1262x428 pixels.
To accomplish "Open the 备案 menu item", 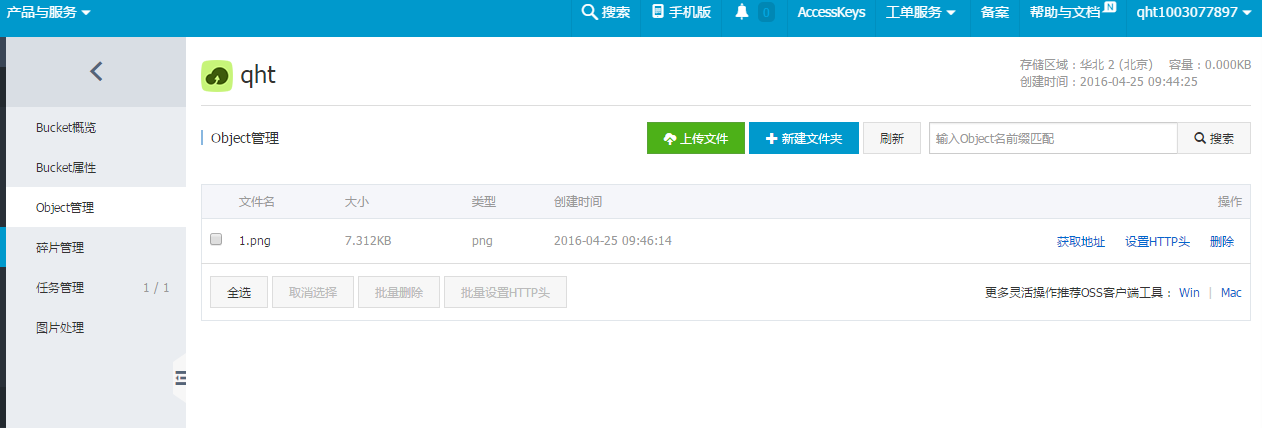I will tap(995, 13).
